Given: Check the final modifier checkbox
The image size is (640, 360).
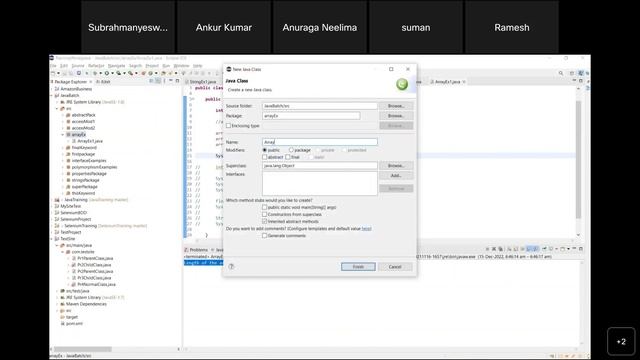Looking at the screenshot, I should pos(288,157).
